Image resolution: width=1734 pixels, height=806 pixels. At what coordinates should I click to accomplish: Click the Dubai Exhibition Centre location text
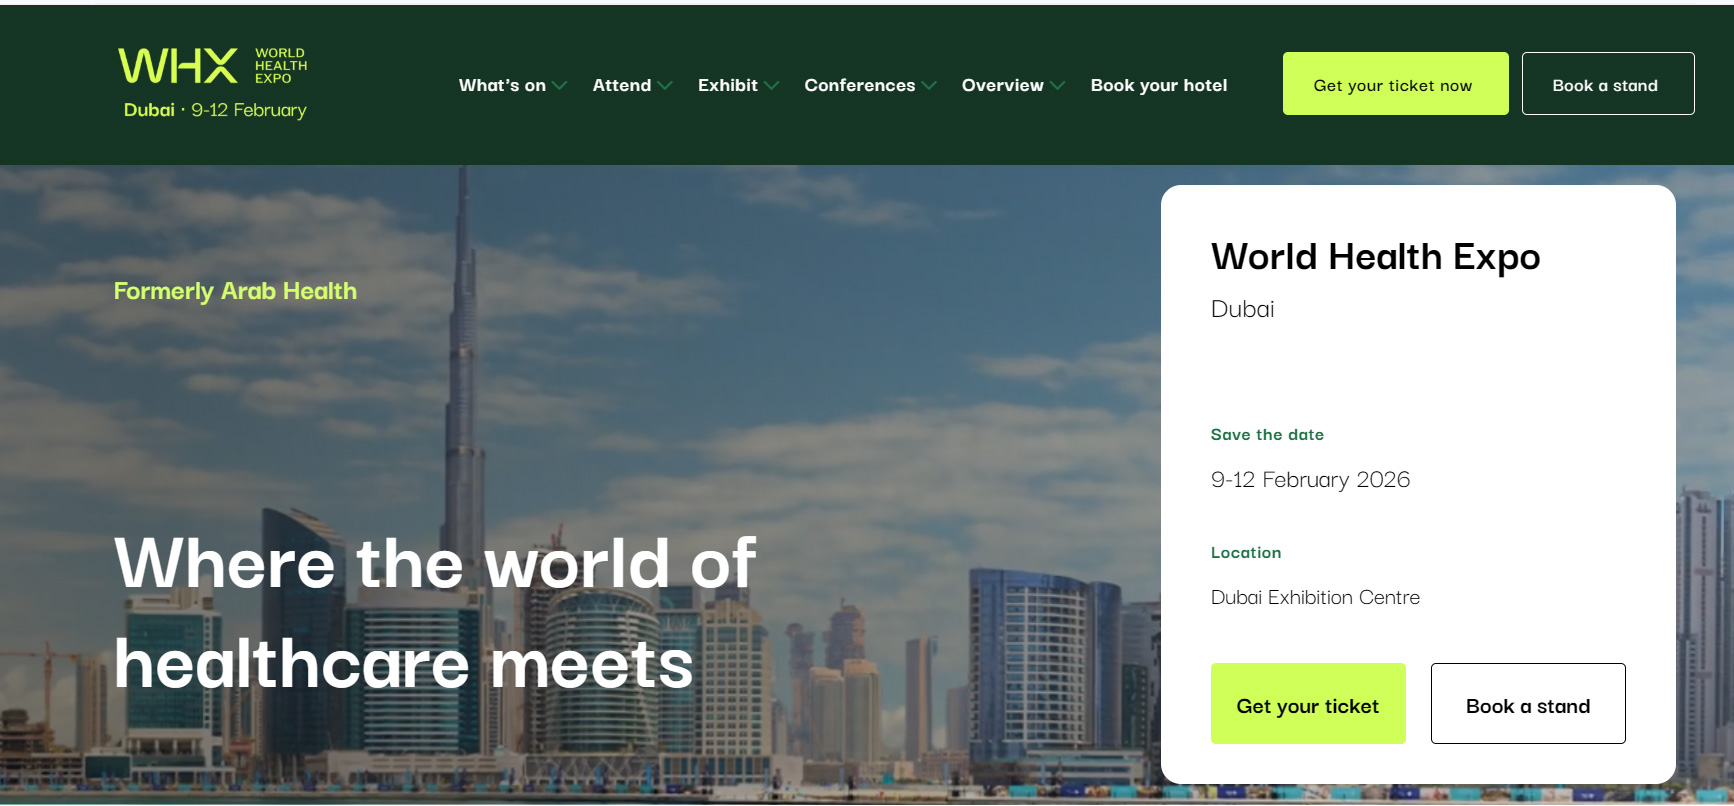pyautogui.click(x=1314, y=598)
